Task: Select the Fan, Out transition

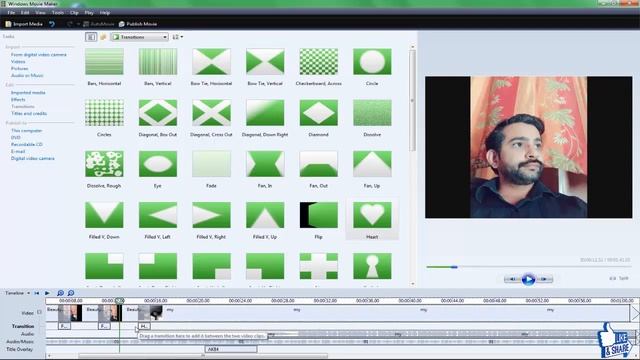Action: pos(318,164)
